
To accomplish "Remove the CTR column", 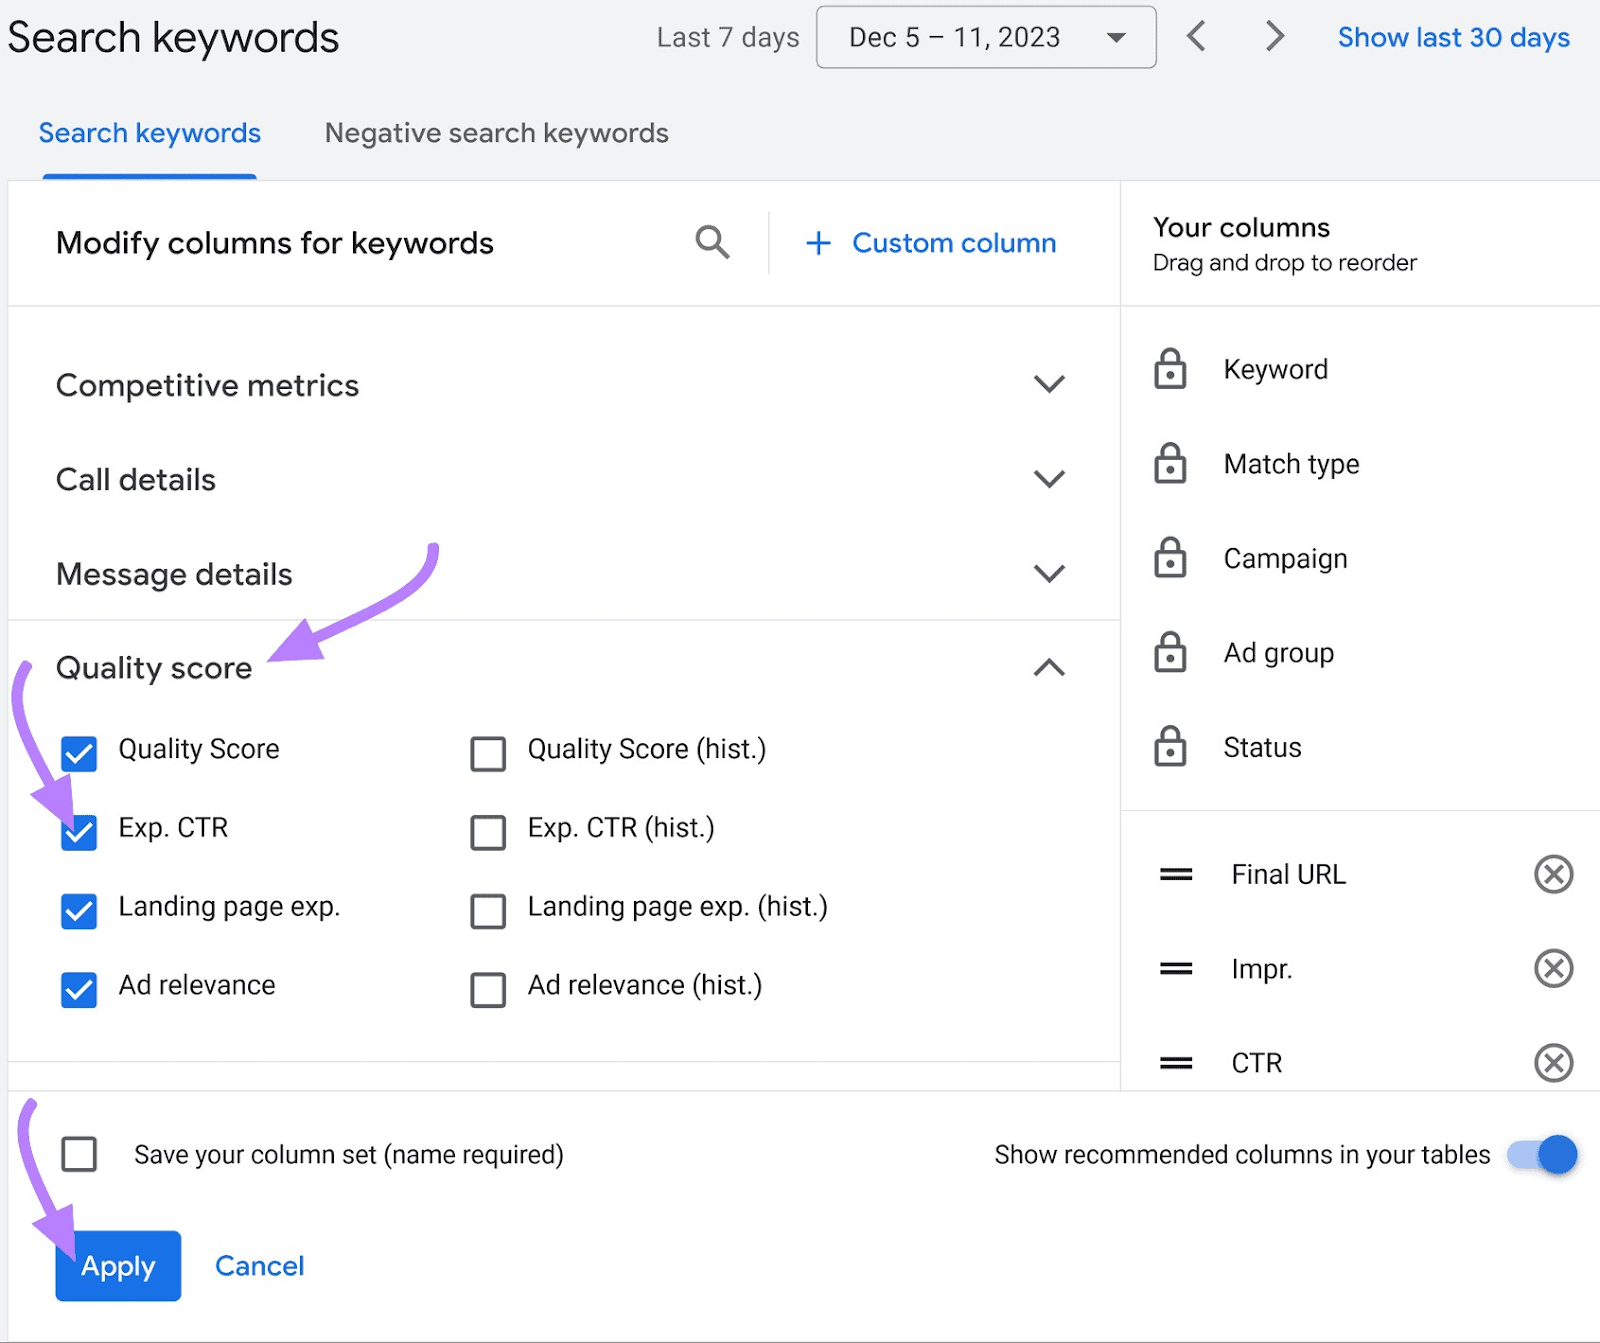I will tap(1553, 1063).
